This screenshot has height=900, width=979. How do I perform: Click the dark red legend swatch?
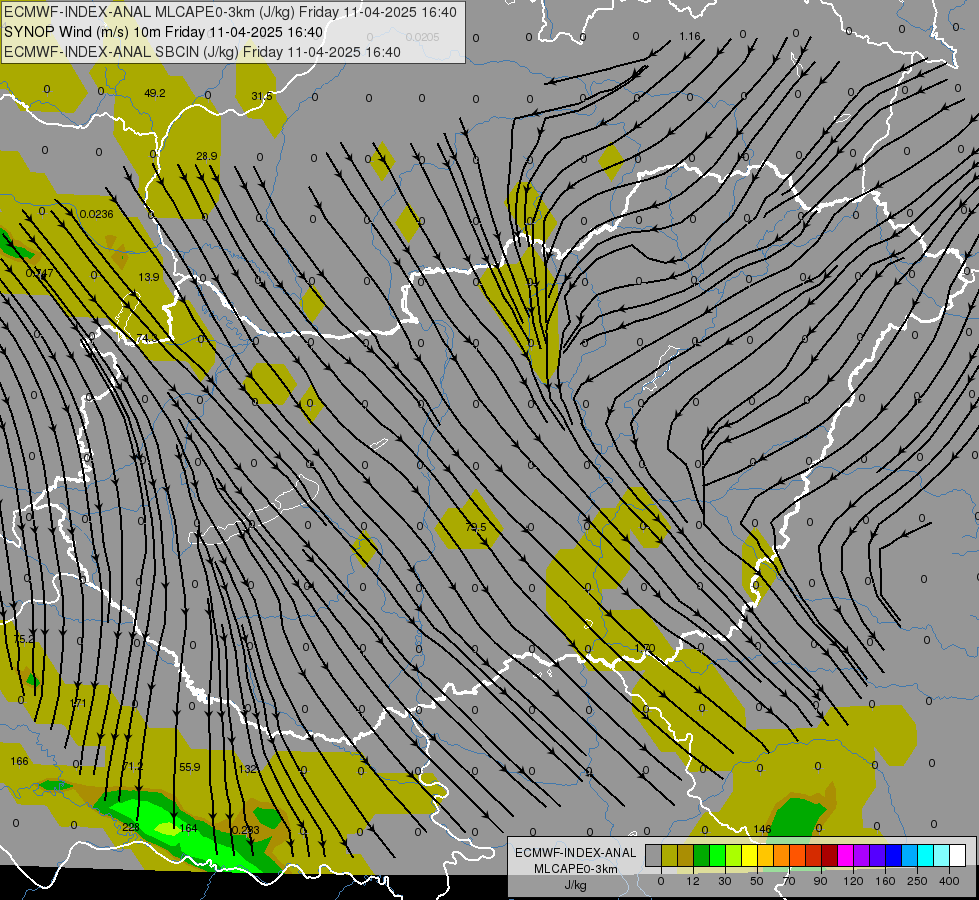830,855
